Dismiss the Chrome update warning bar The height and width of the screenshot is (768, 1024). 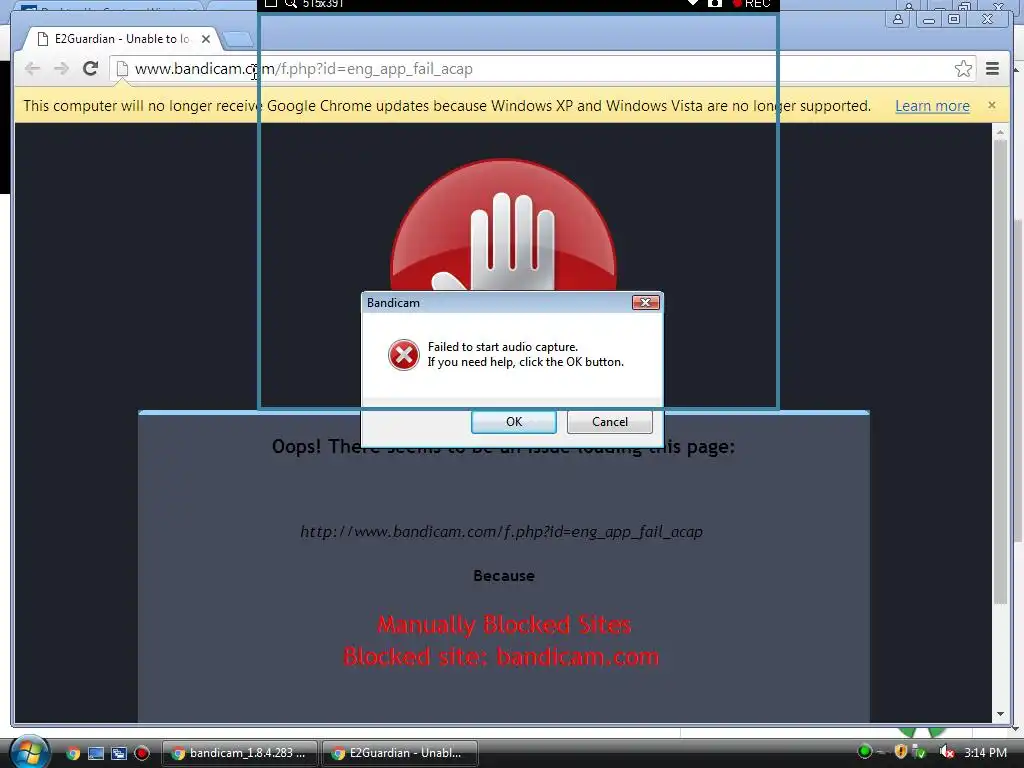click(x=992, y=105)
